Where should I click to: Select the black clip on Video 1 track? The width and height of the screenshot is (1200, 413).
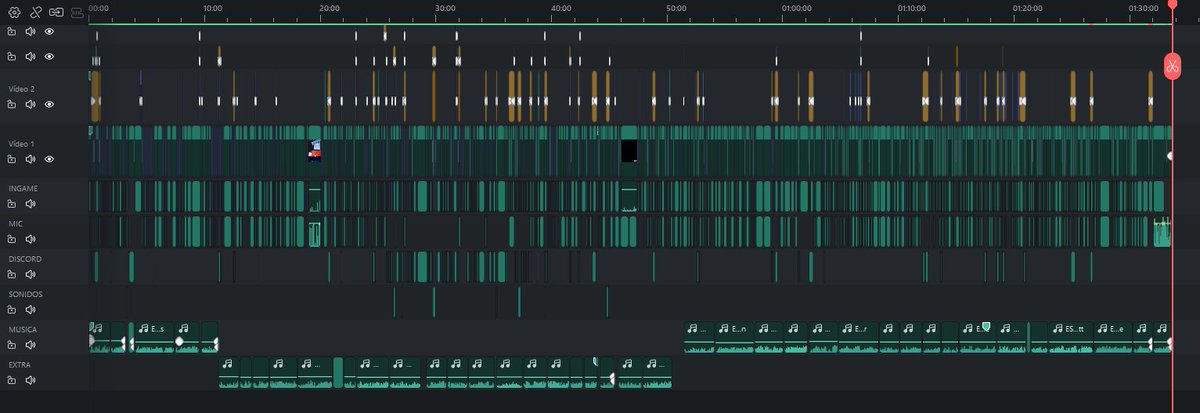click(x=629, y=151)
